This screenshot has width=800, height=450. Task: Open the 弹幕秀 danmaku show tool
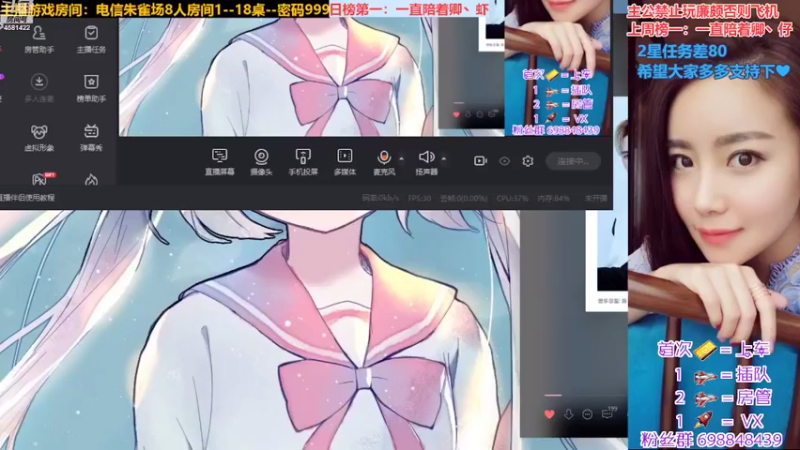pyautogui.click(x=91, y=138)
